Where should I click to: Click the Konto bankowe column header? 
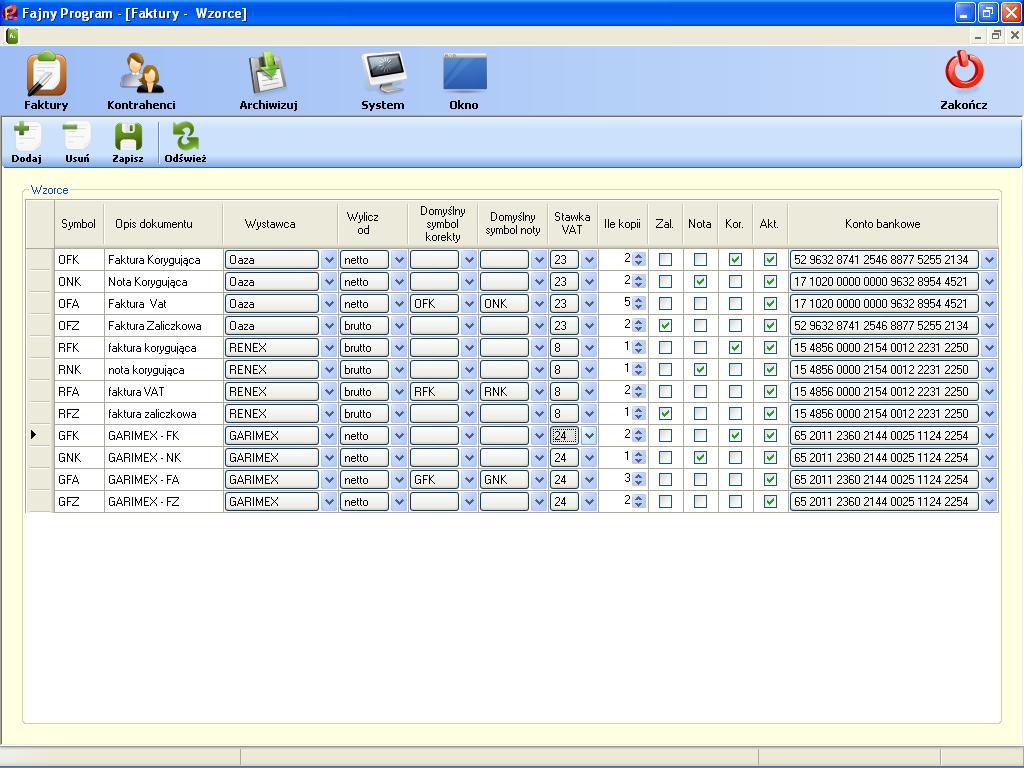click(x=882, y=224)
